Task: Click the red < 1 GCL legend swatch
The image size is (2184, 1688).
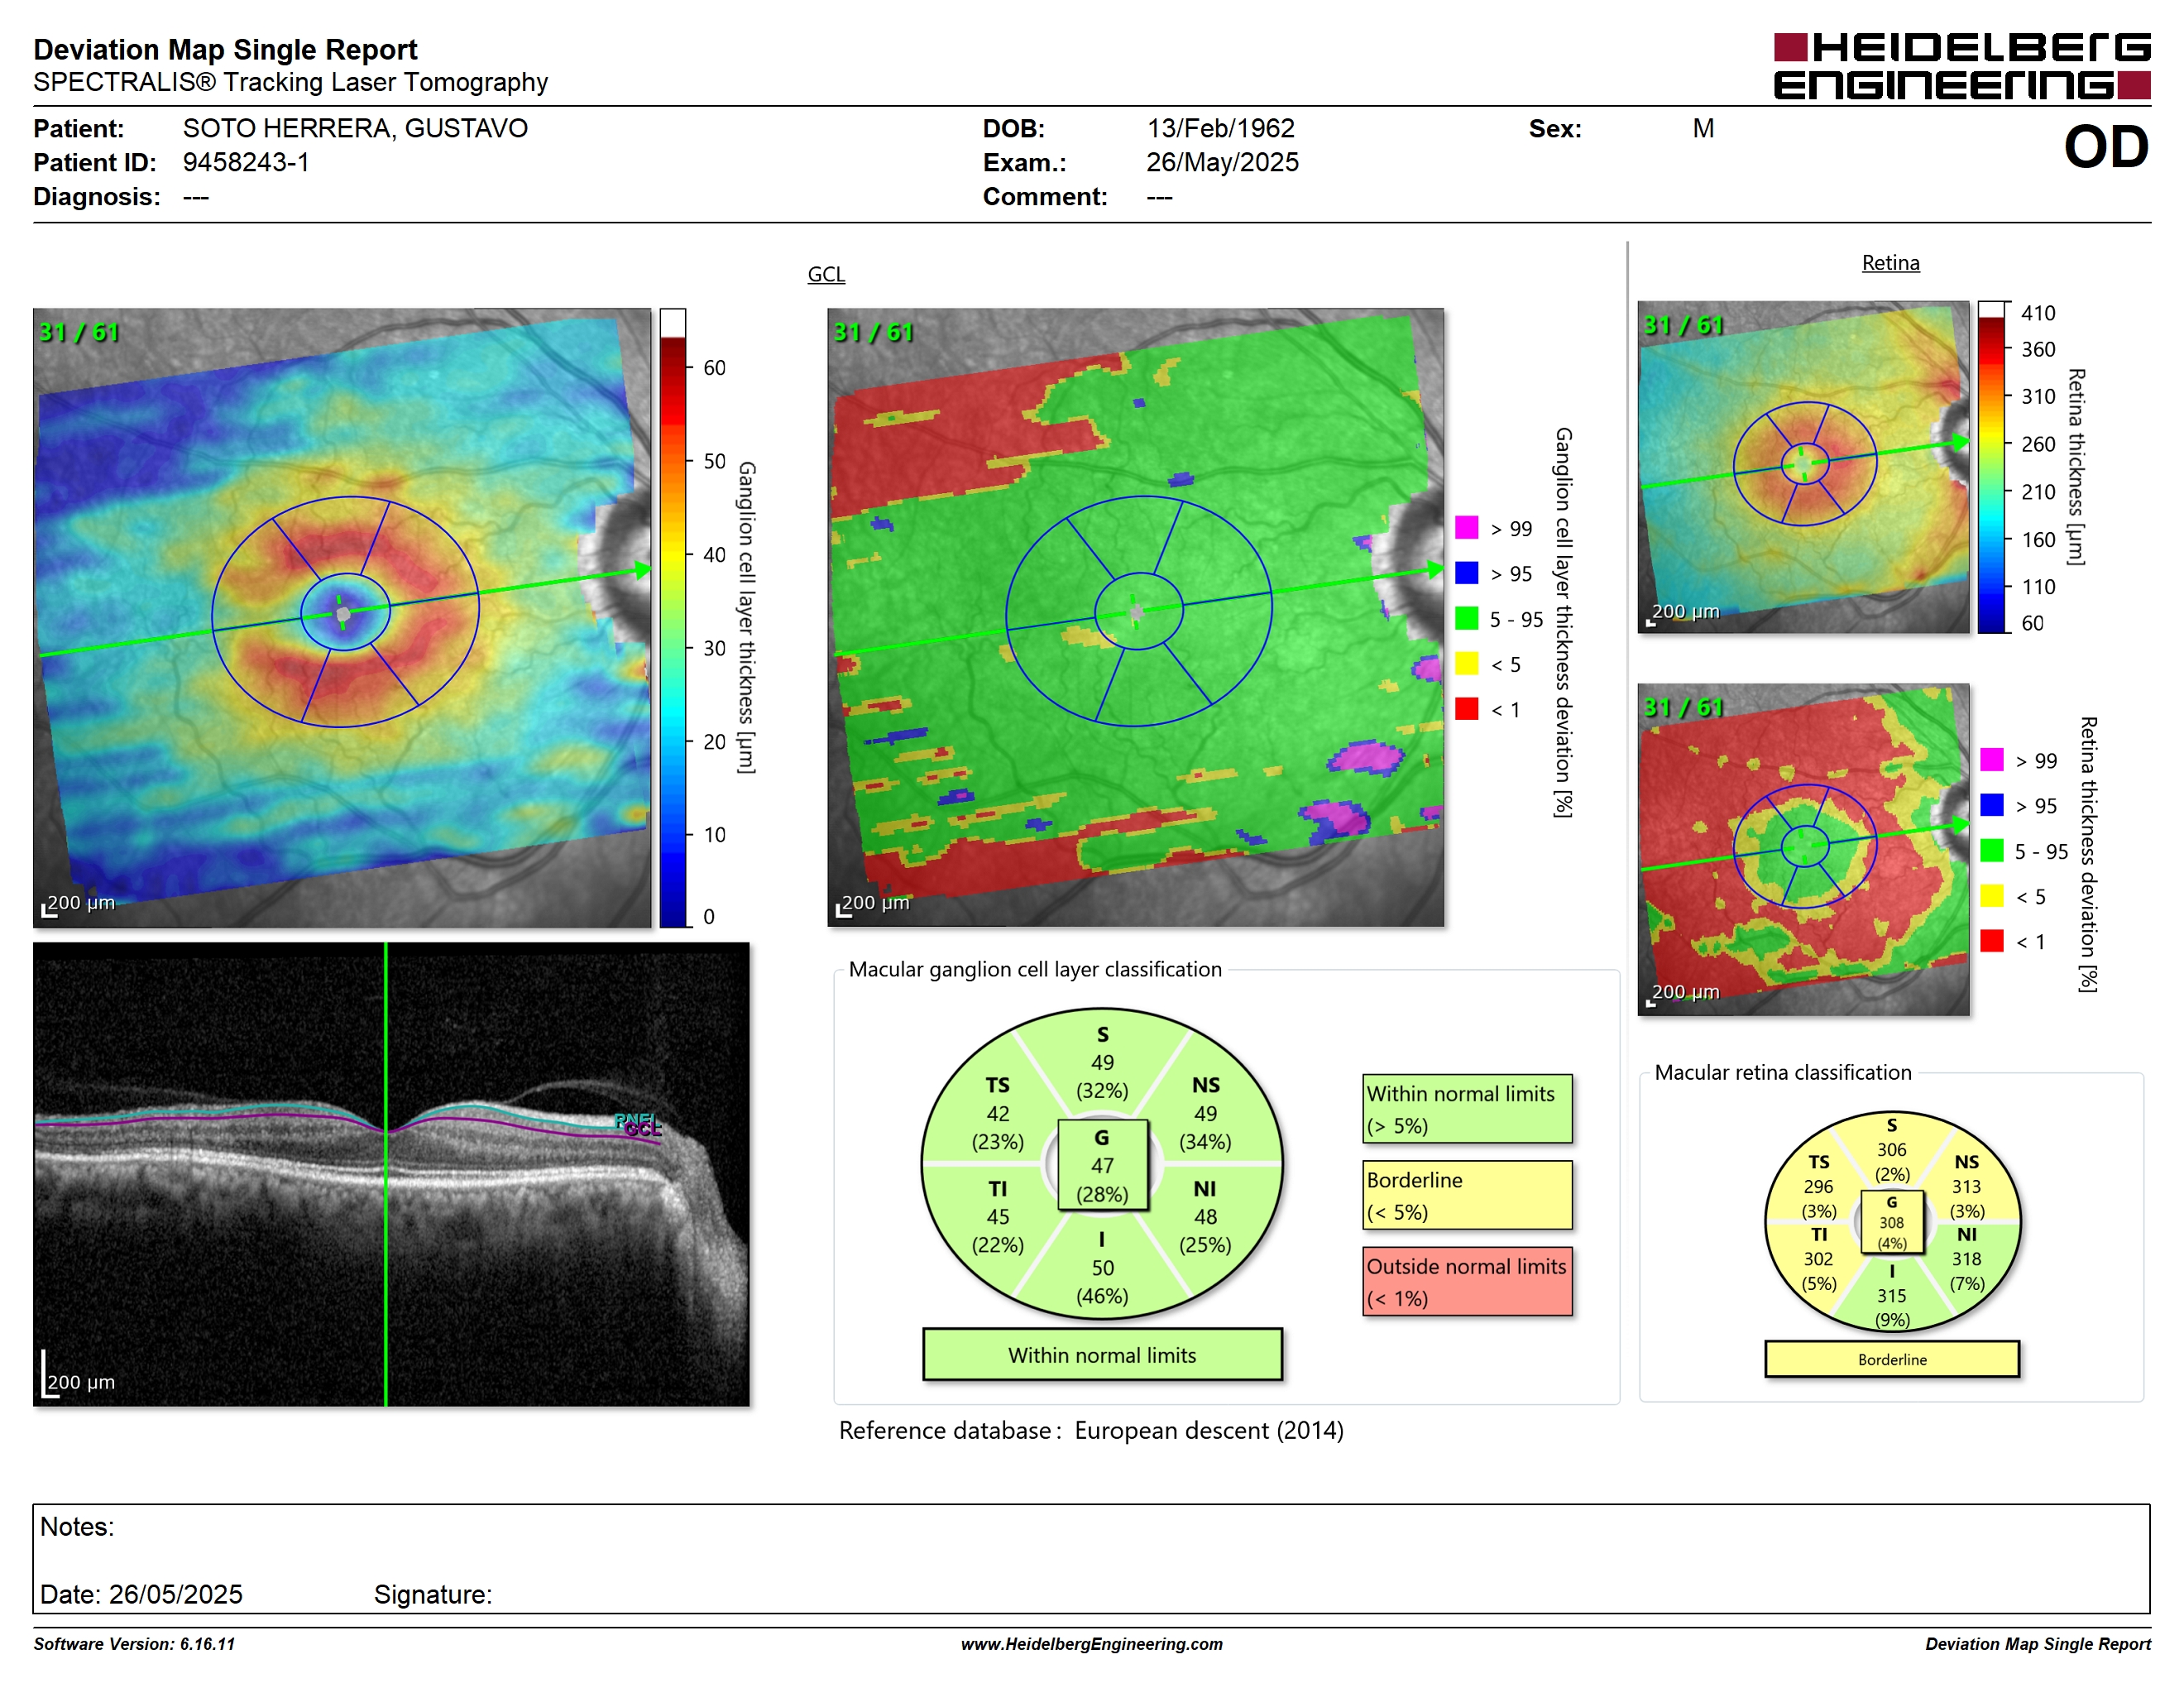Action: [1466, 708]
